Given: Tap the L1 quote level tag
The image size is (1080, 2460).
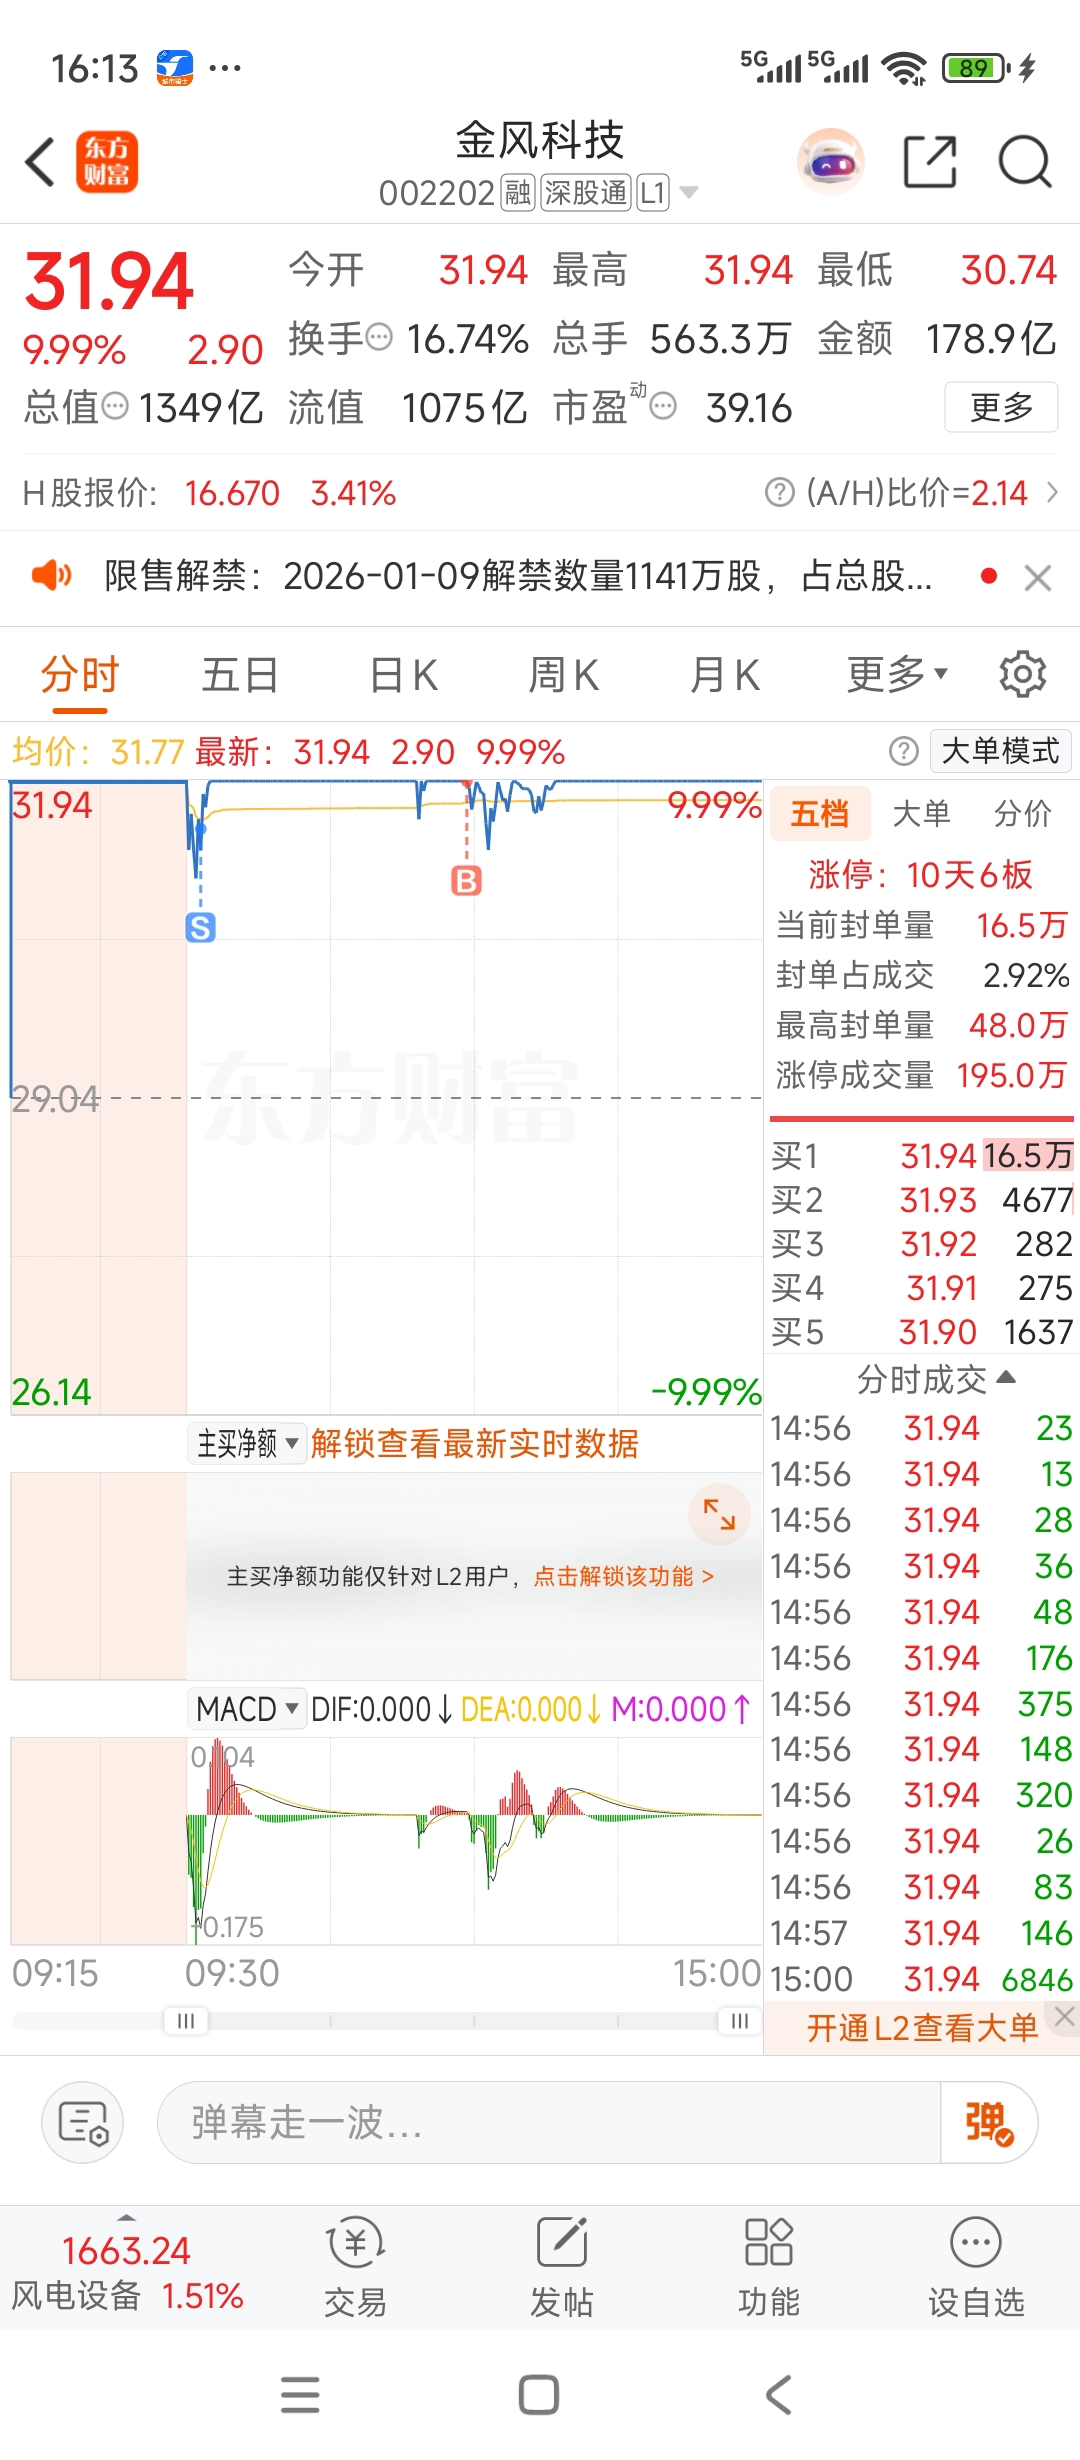Looking at the screenshot, I should [653, 192].
